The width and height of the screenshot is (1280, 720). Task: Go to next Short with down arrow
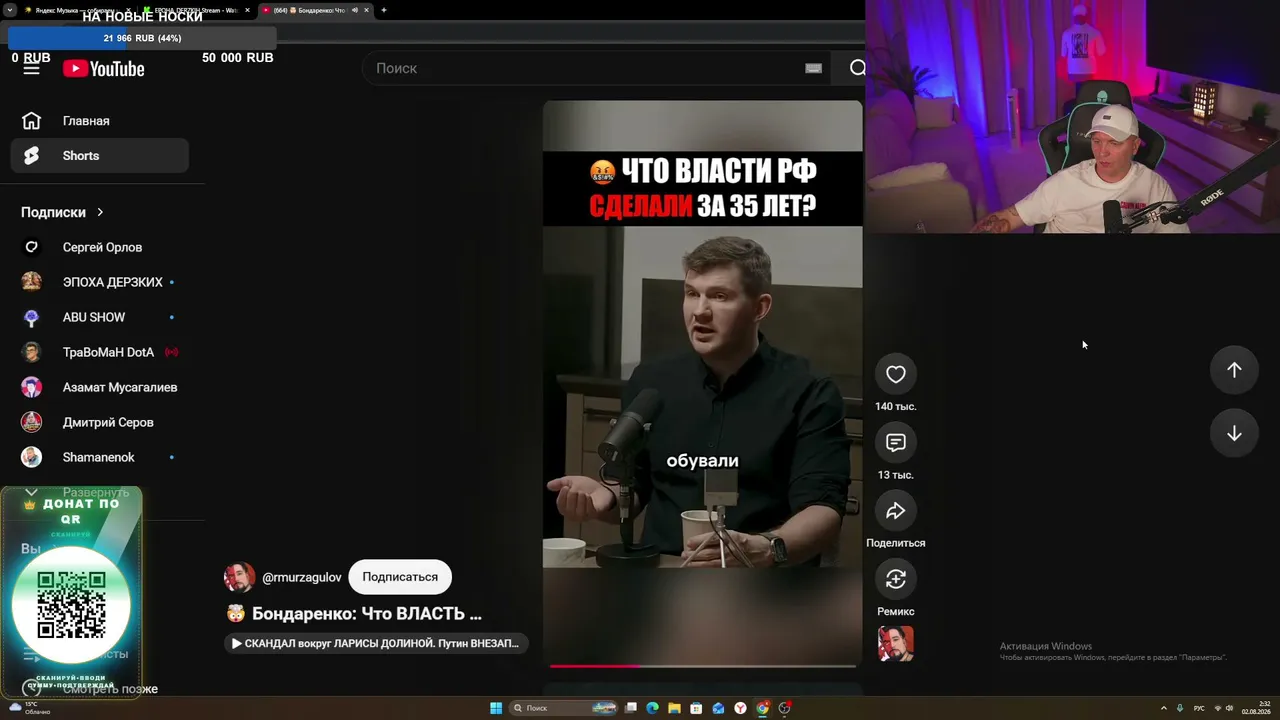pos(1234,434)
